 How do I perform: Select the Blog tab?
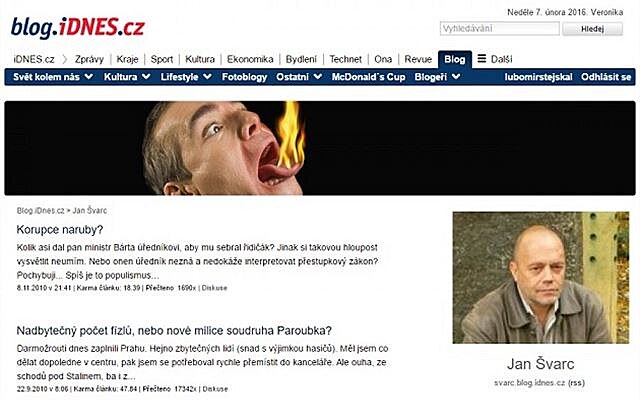(455, 59)
